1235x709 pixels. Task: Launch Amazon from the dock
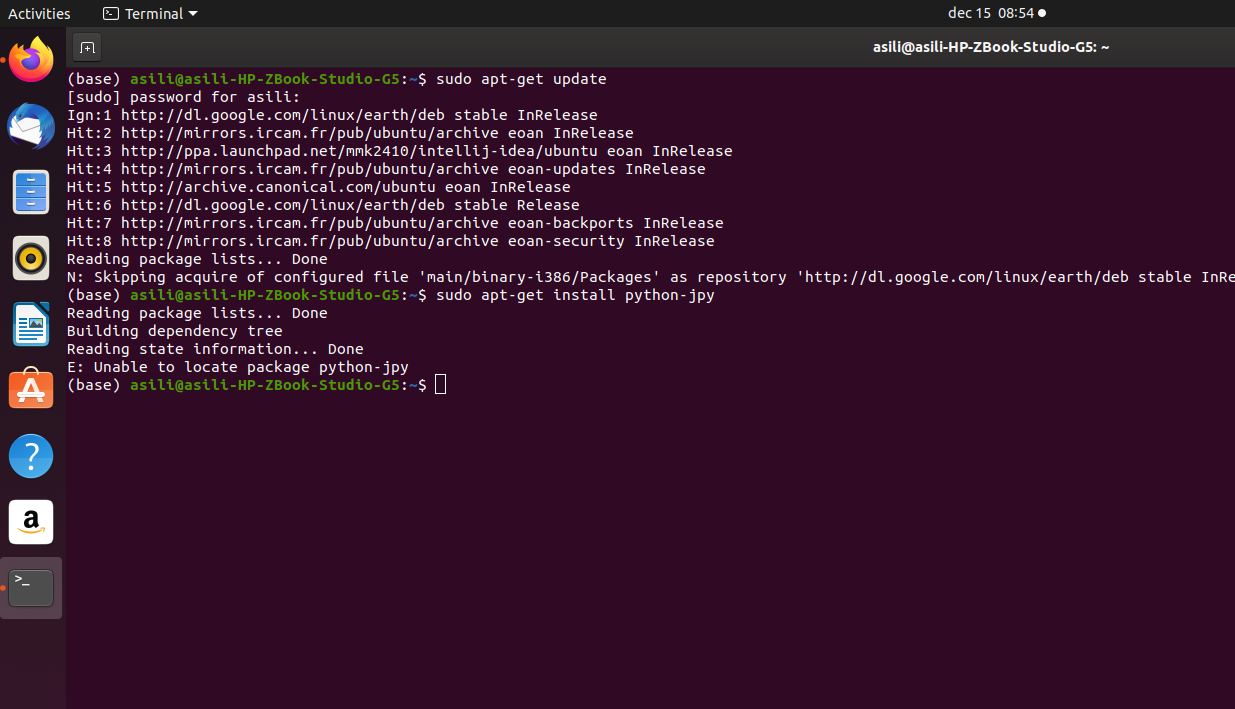[x=32, y=522]
